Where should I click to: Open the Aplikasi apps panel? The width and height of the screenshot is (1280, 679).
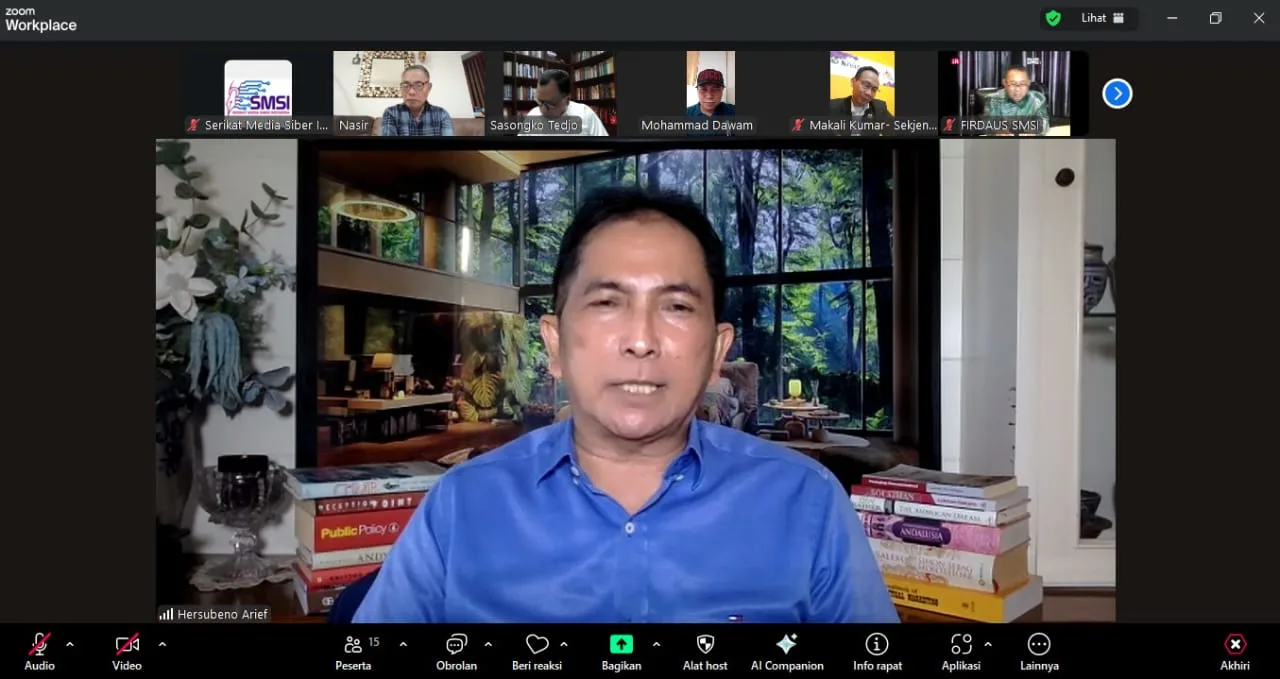[x=961, y=651]
